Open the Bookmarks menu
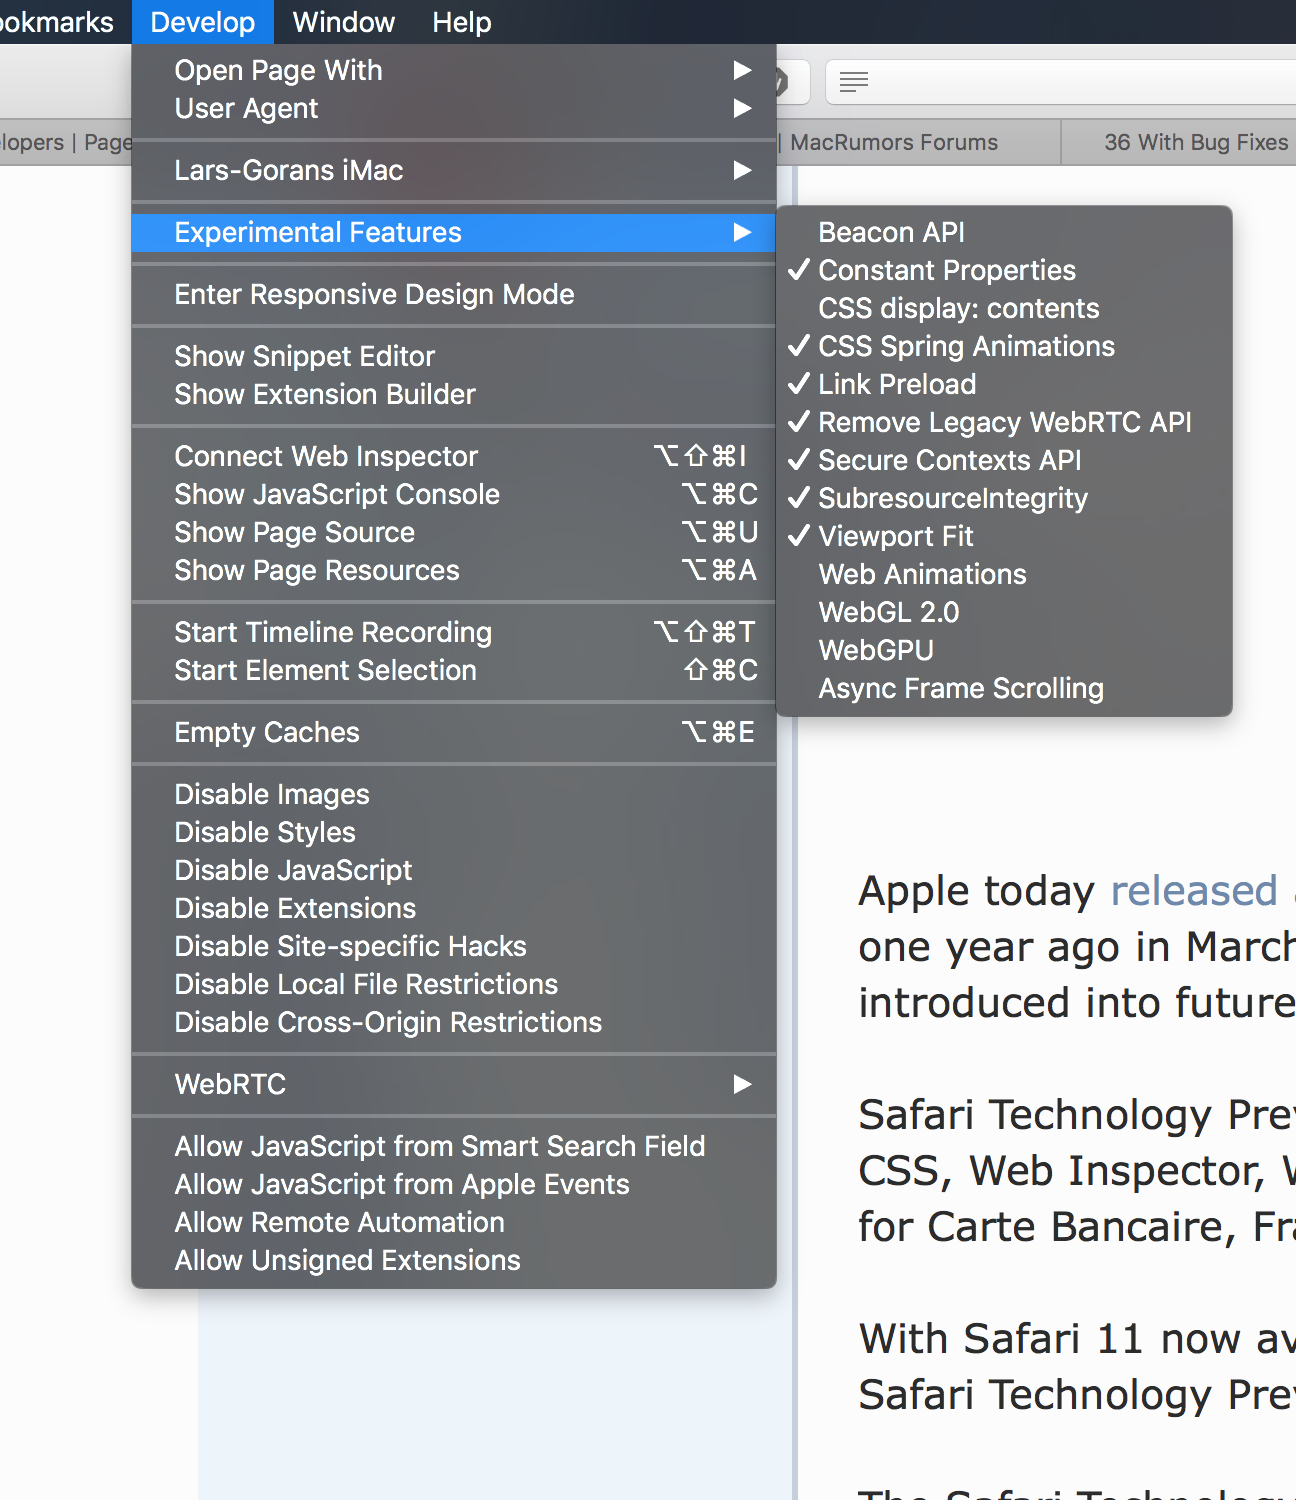The image size is (1296, 1500). (x=56, y=22)
